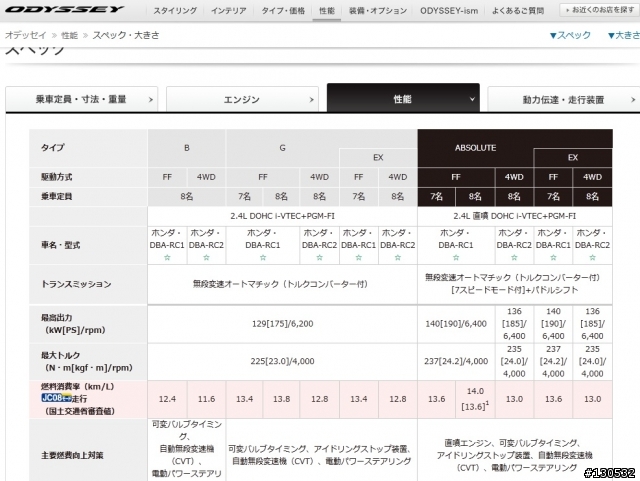This screenshot has width=640, height=481.
Task: Click highlighted JC08モード text
Action: click(x=56, y=398)
